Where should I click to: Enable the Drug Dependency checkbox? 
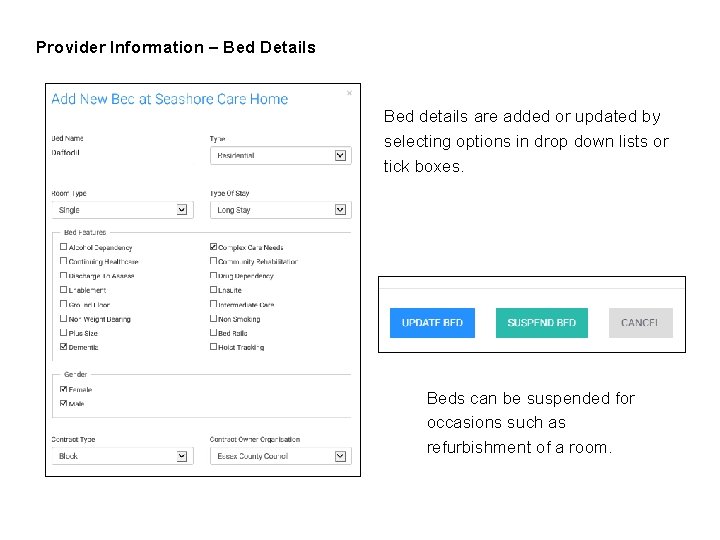pyautogui.click(x=213, y=275)
